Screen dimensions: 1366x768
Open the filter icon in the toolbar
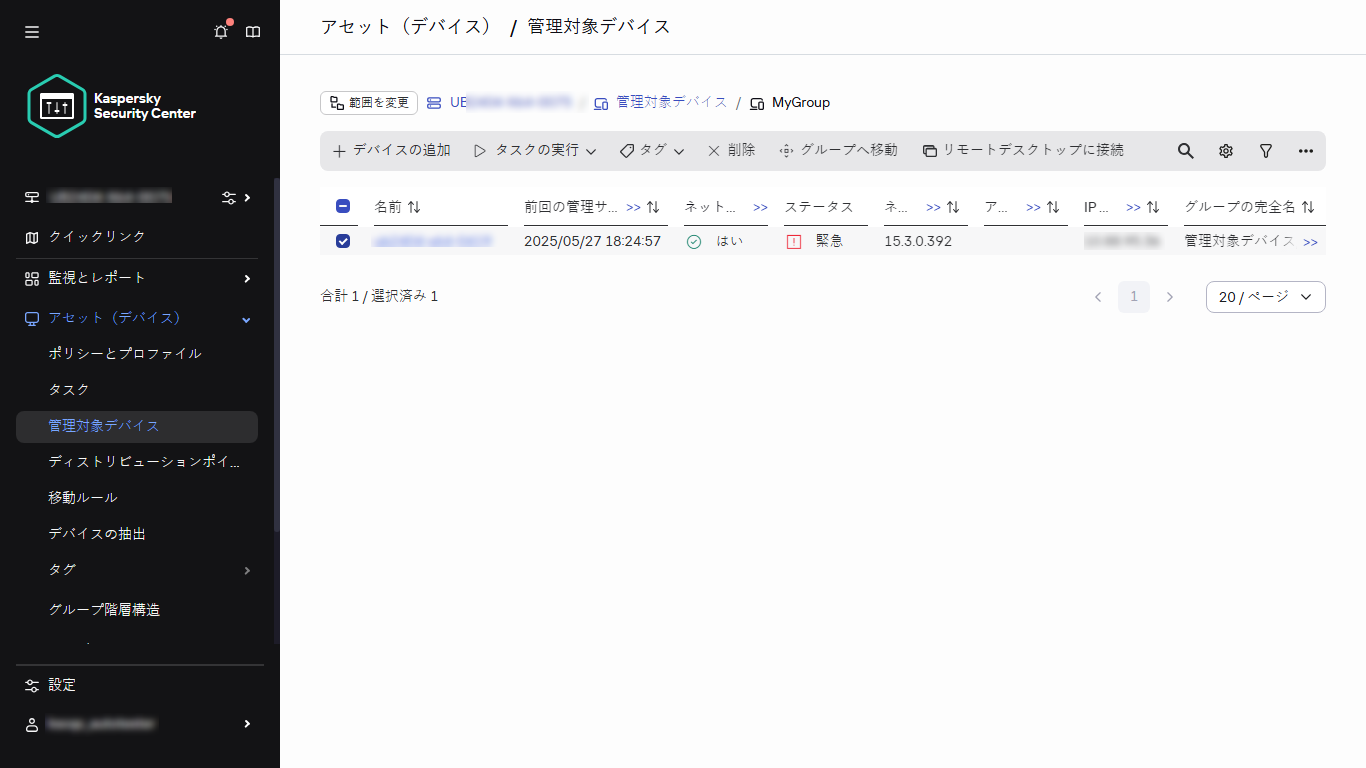click(x=1265, y=150)
